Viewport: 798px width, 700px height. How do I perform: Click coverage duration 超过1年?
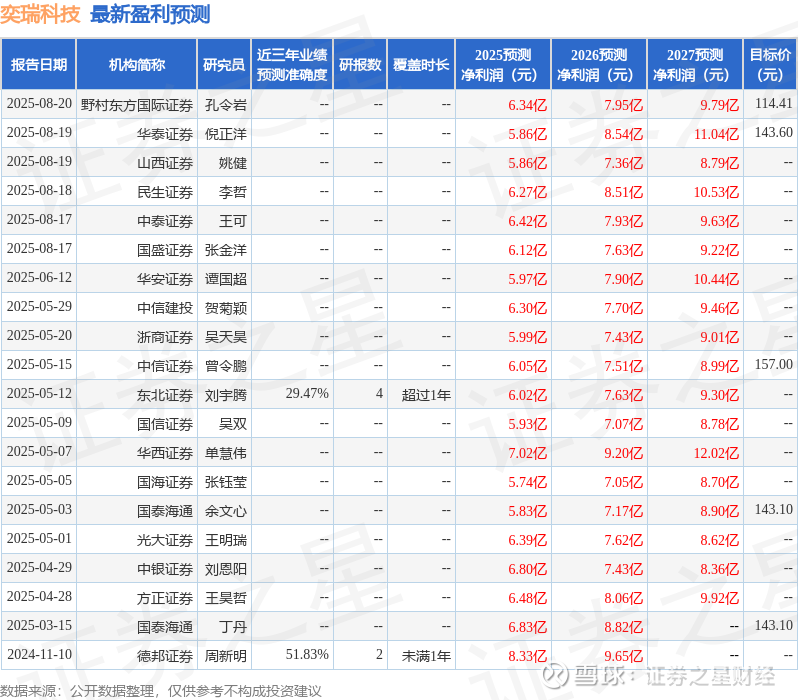tap(426, 395)
